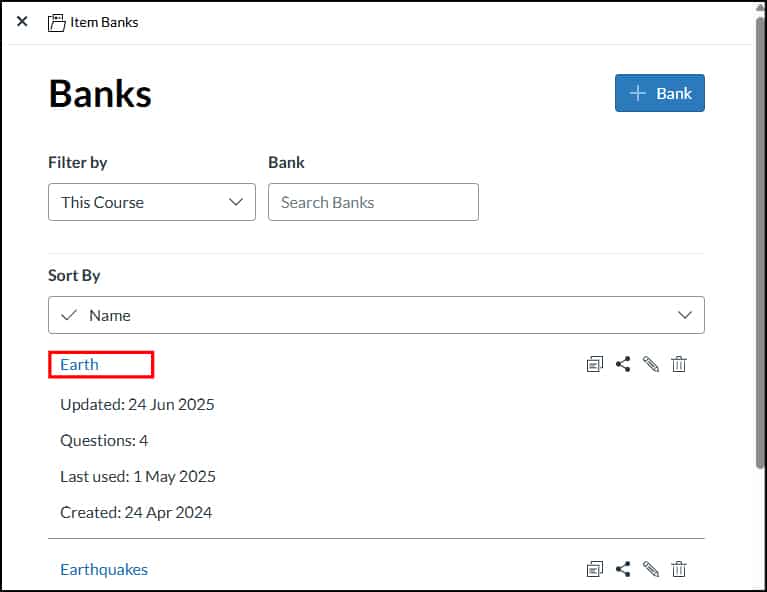Edit the Earth bank with pencil icon
This screenshot has height=592, width=767.
pyautogui.click(x=651, y=365)
